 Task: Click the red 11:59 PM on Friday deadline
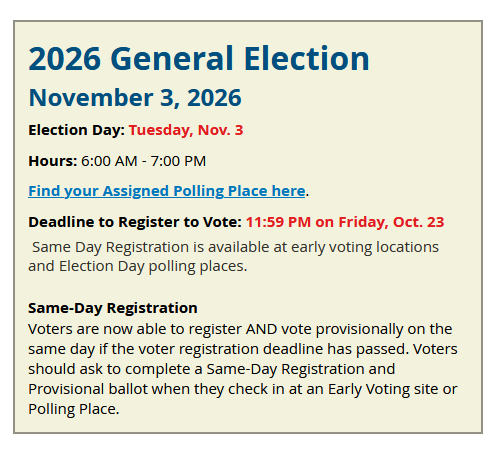(x=345, y=222)
